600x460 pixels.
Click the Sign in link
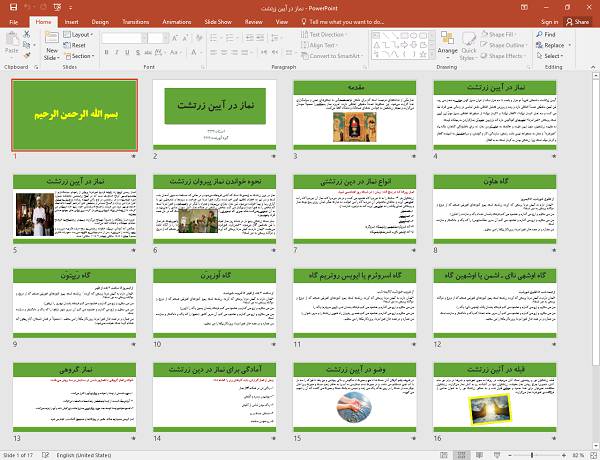tap(549, 22)
